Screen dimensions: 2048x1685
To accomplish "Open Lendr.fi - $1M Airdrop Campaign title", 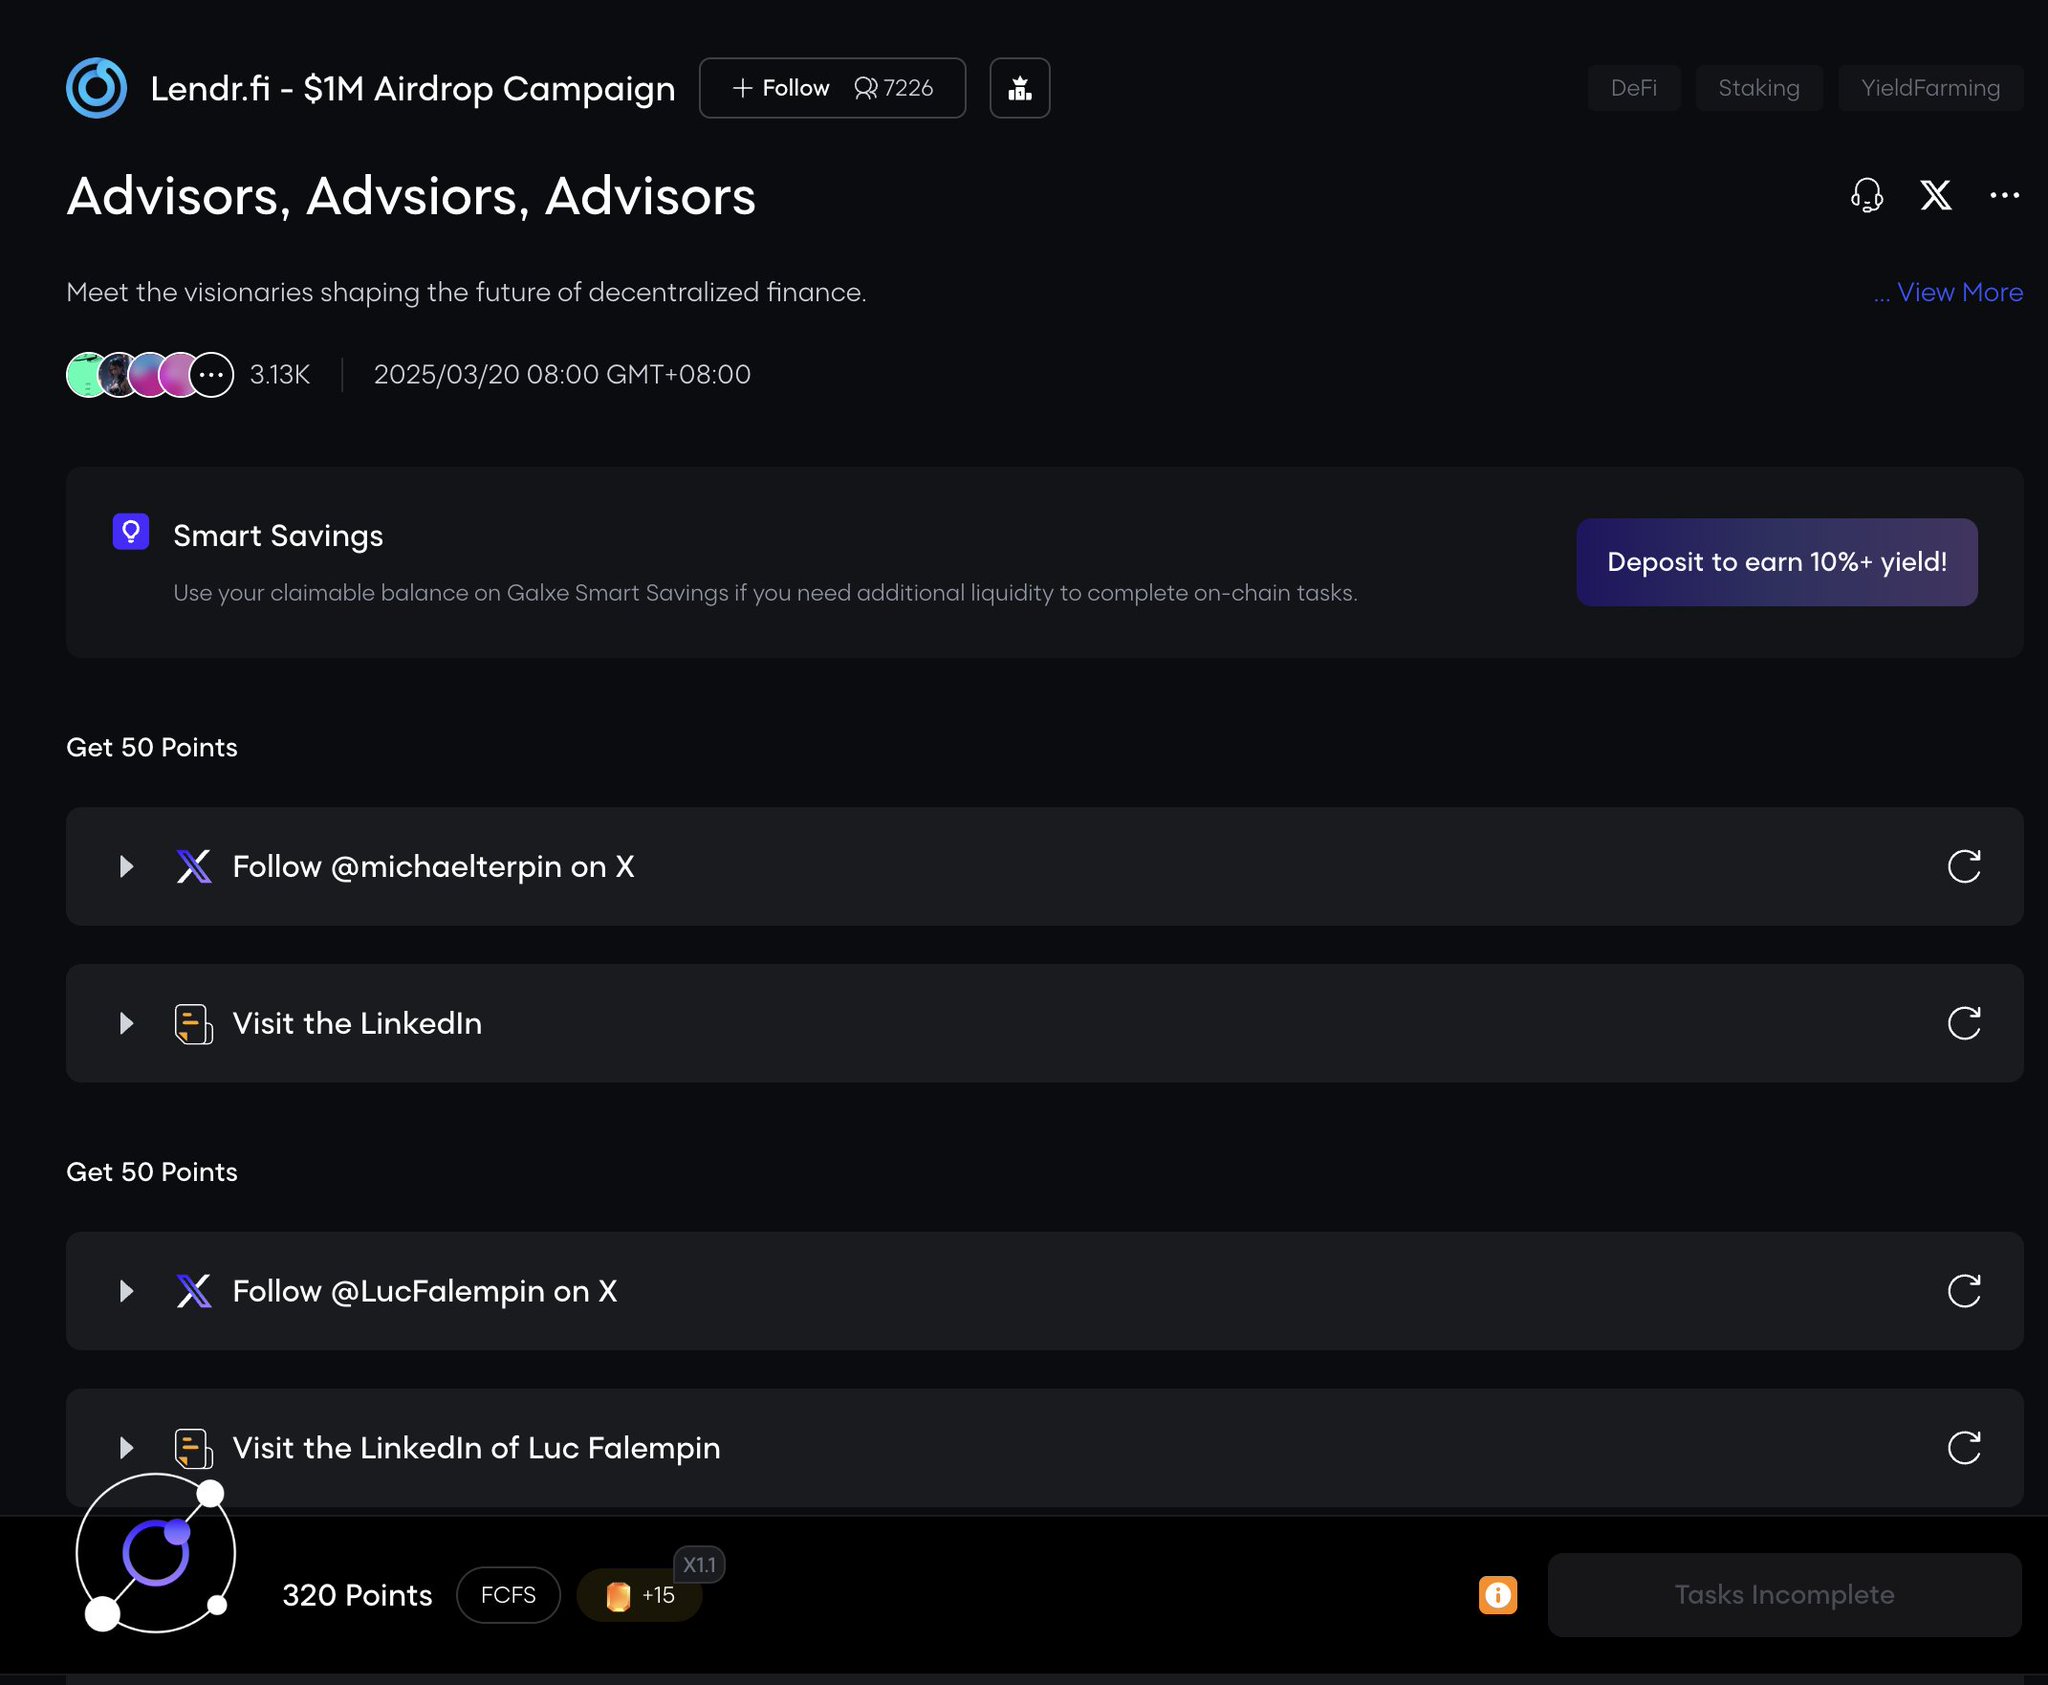I will [413, 88].
